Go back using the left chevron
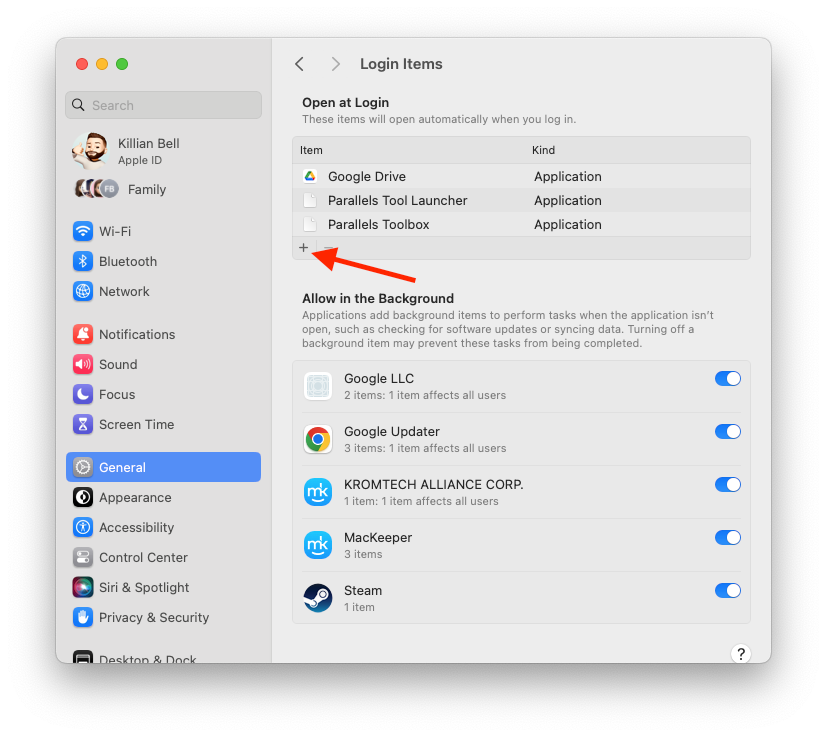Image resolution: width=827 pixels, height=737 pixels. click(x=299, y=63)
